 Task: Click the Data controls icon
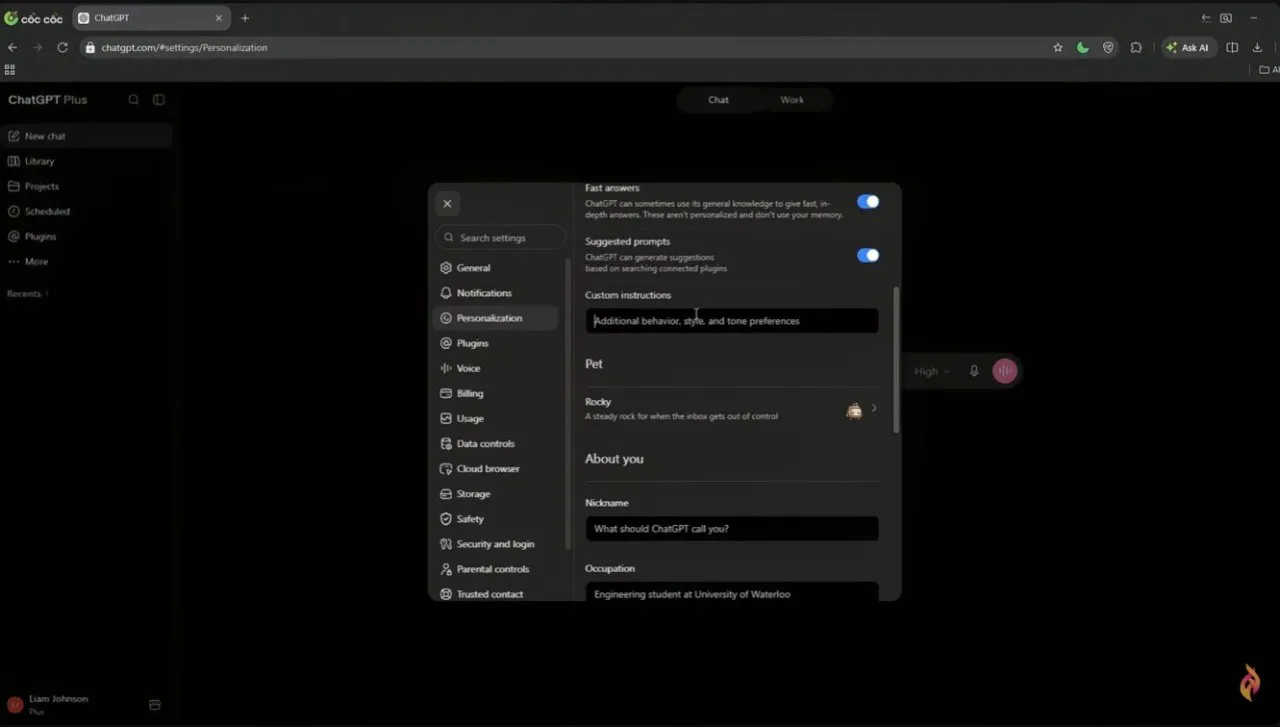click(446, 444)
